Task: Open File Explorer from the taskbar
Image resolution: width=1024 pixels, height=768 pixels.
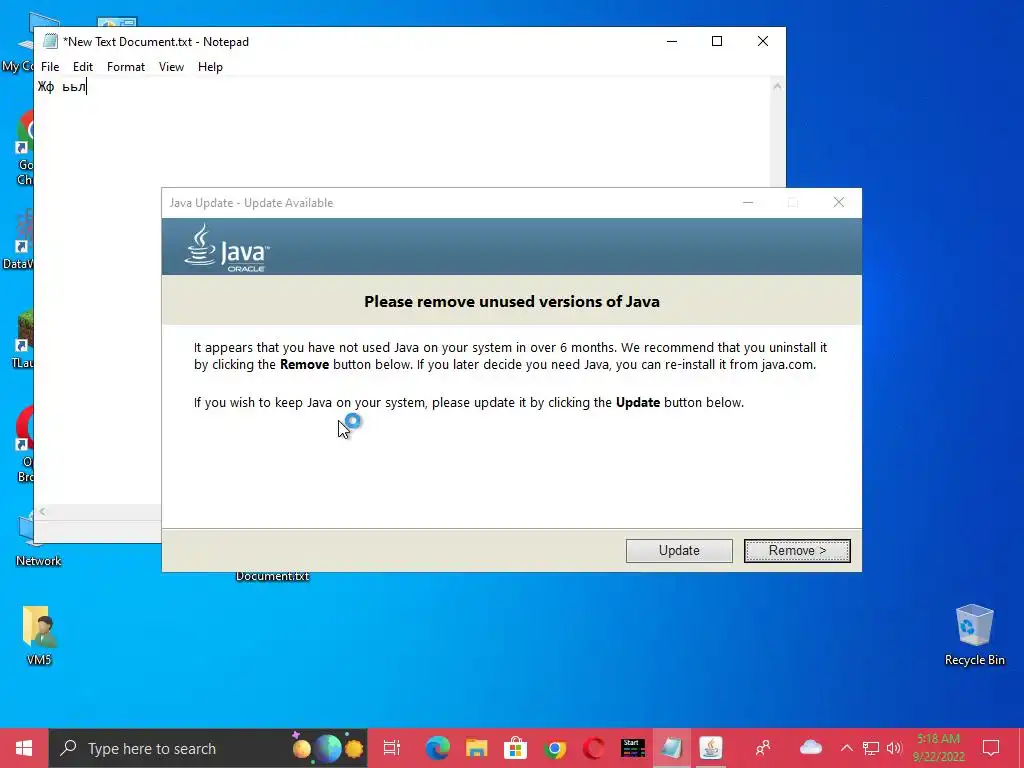Action: coord(477,748)
